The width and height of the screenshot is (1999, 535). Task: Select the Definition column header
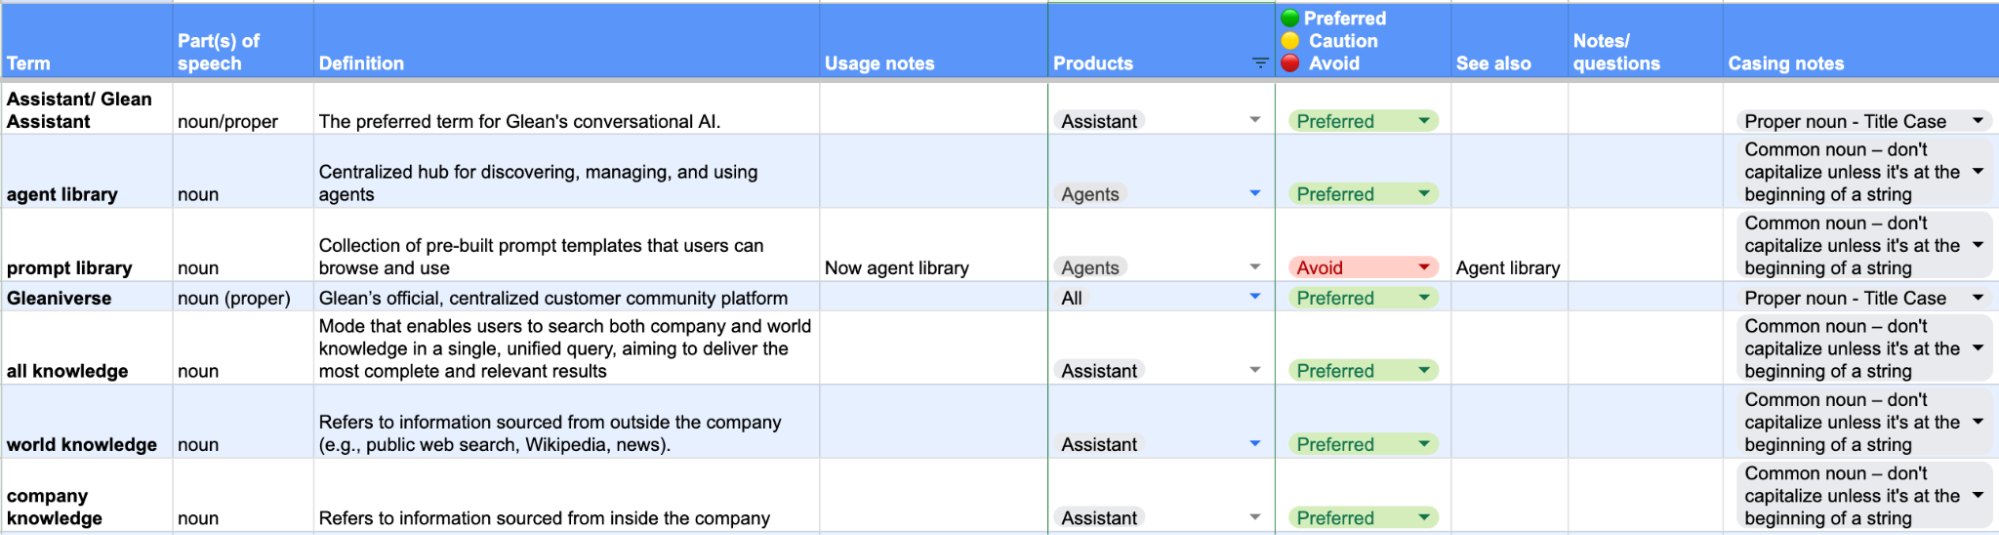[566, 41]
